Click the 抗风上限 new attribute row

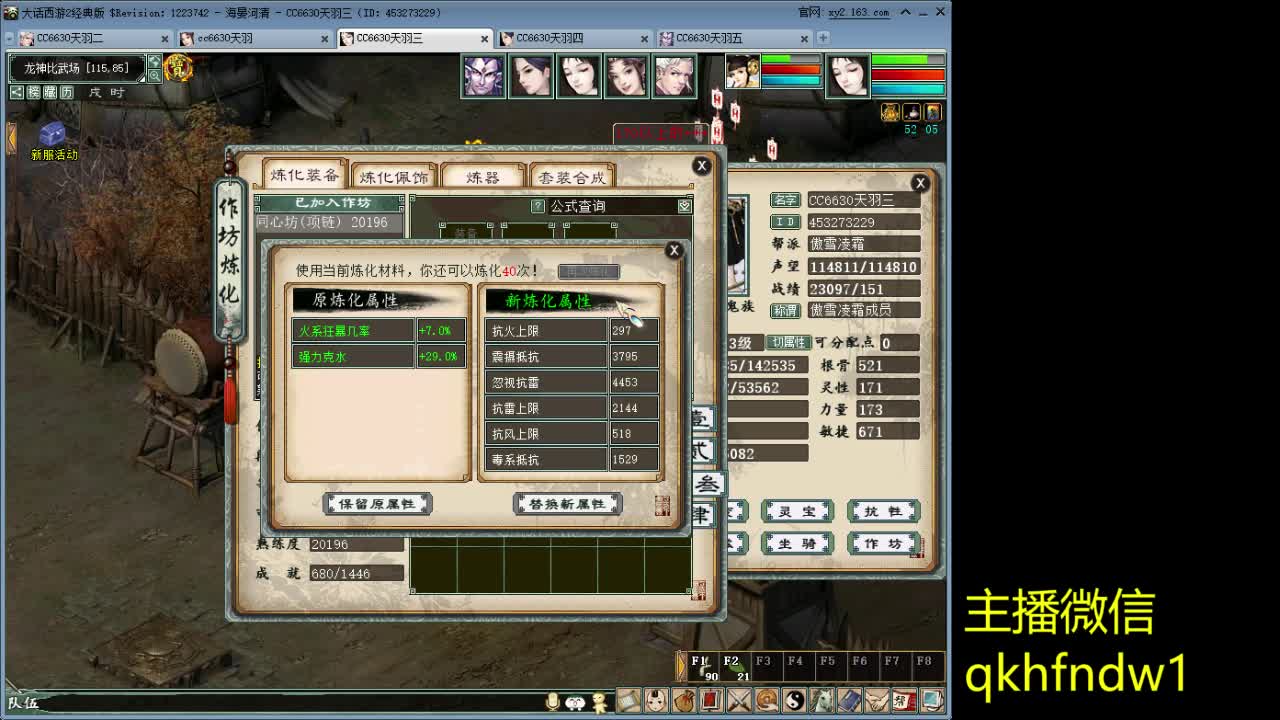pyautogui.click(x=573, y=434)
